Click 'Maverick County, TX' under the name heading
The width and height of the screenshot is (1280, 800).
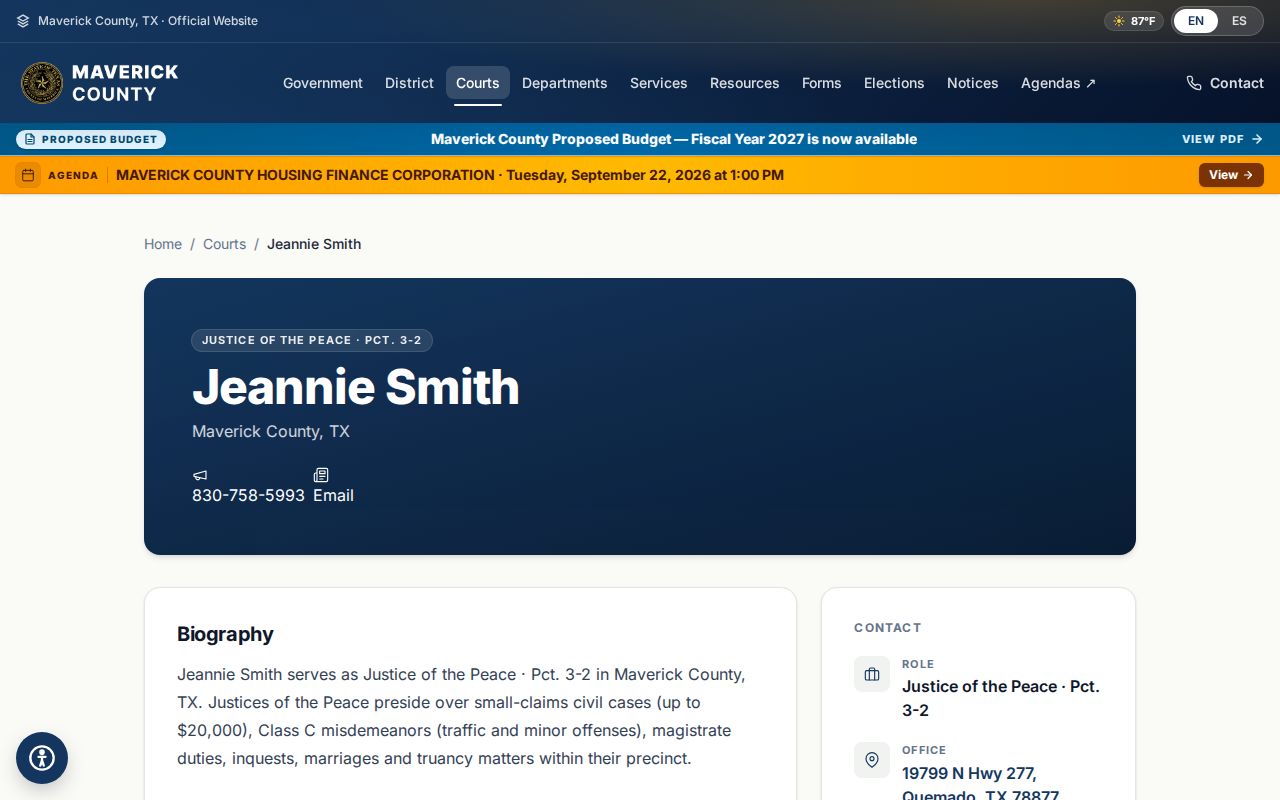[x=271, y=431]
